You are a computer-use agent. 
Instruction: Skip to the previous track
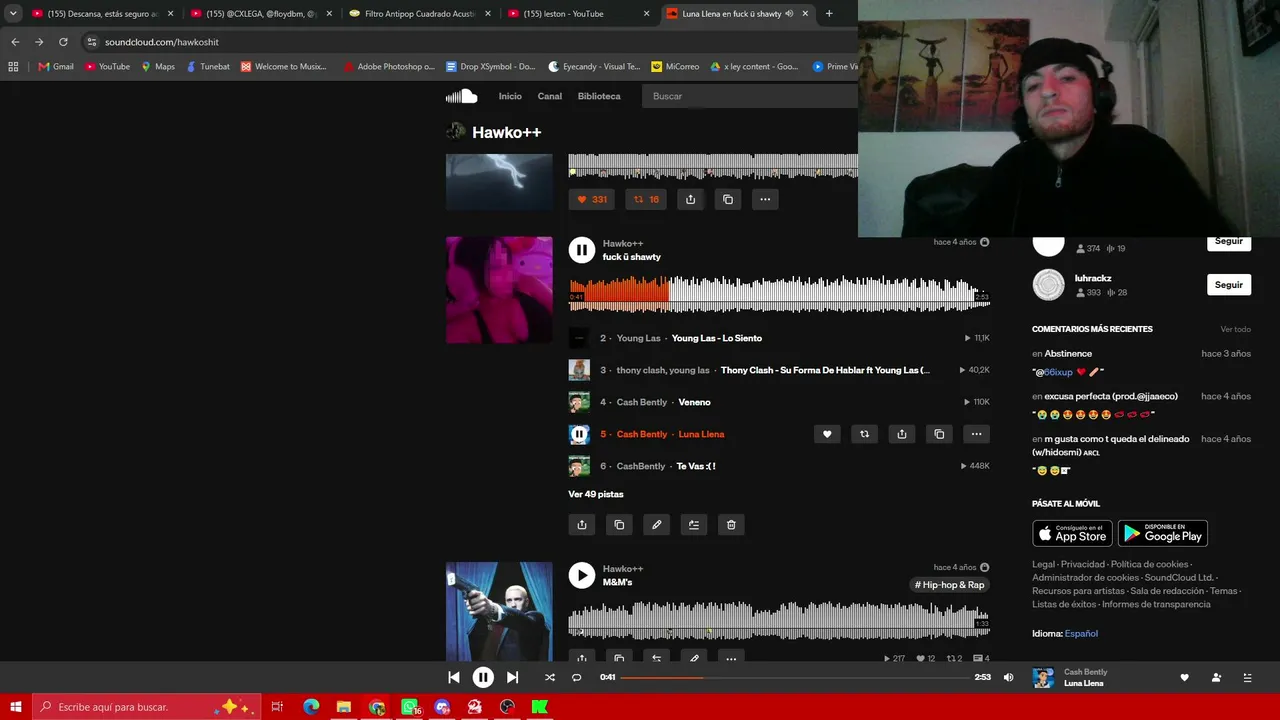(x=453, y=677)
